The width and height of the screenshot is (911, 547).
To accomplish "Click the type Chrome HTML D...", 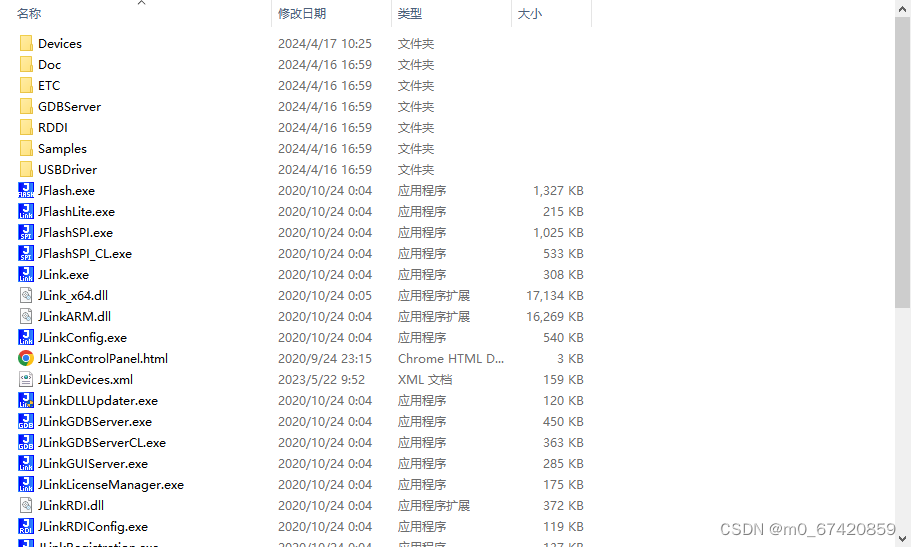I will point(451,359).
